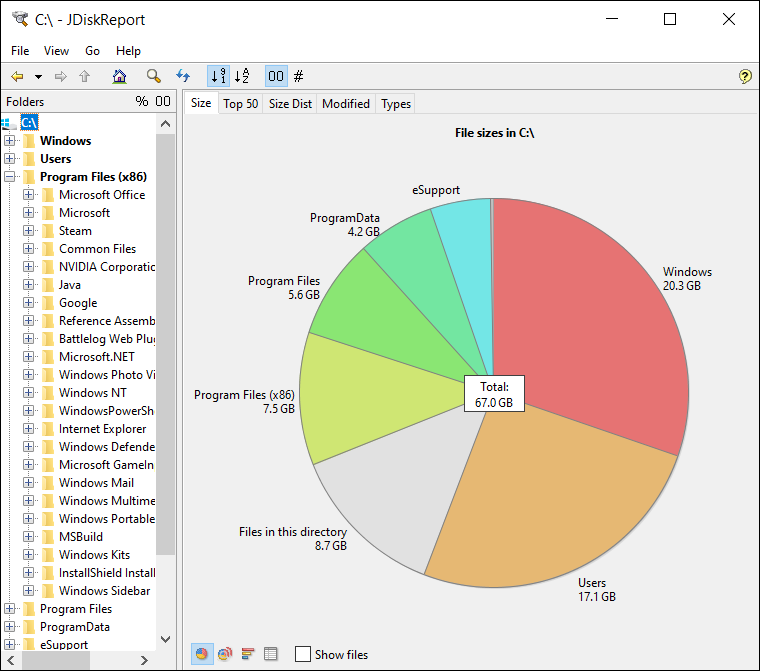Viewport: 760px width, 671px height.
Task: Select the Size tab
Action: pyautogui.click(x=201, y=103)
